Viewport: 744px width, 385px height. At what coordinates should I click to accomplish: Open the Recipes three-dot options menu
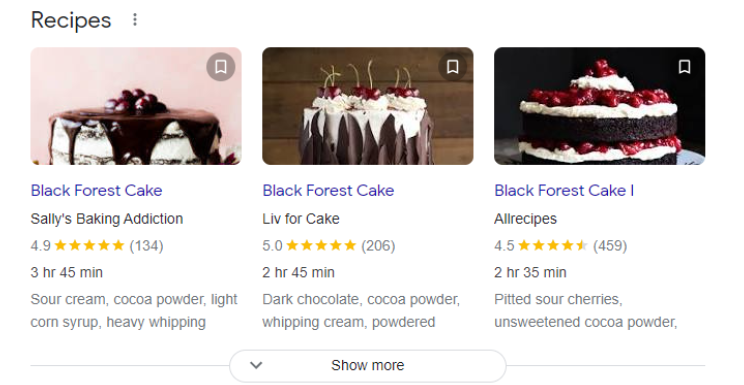(135, 20)
